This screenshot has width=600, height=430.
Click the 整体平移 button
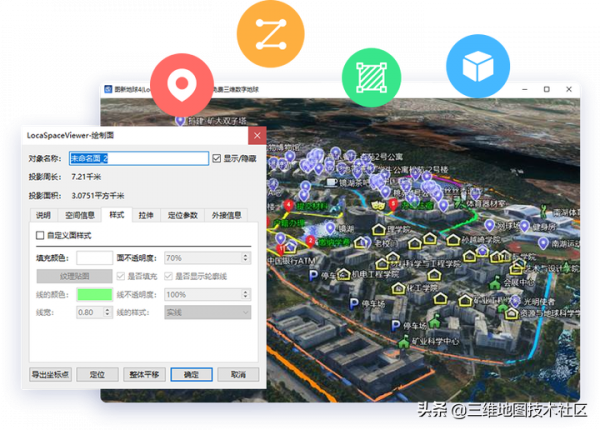click(x=144, y=375)
